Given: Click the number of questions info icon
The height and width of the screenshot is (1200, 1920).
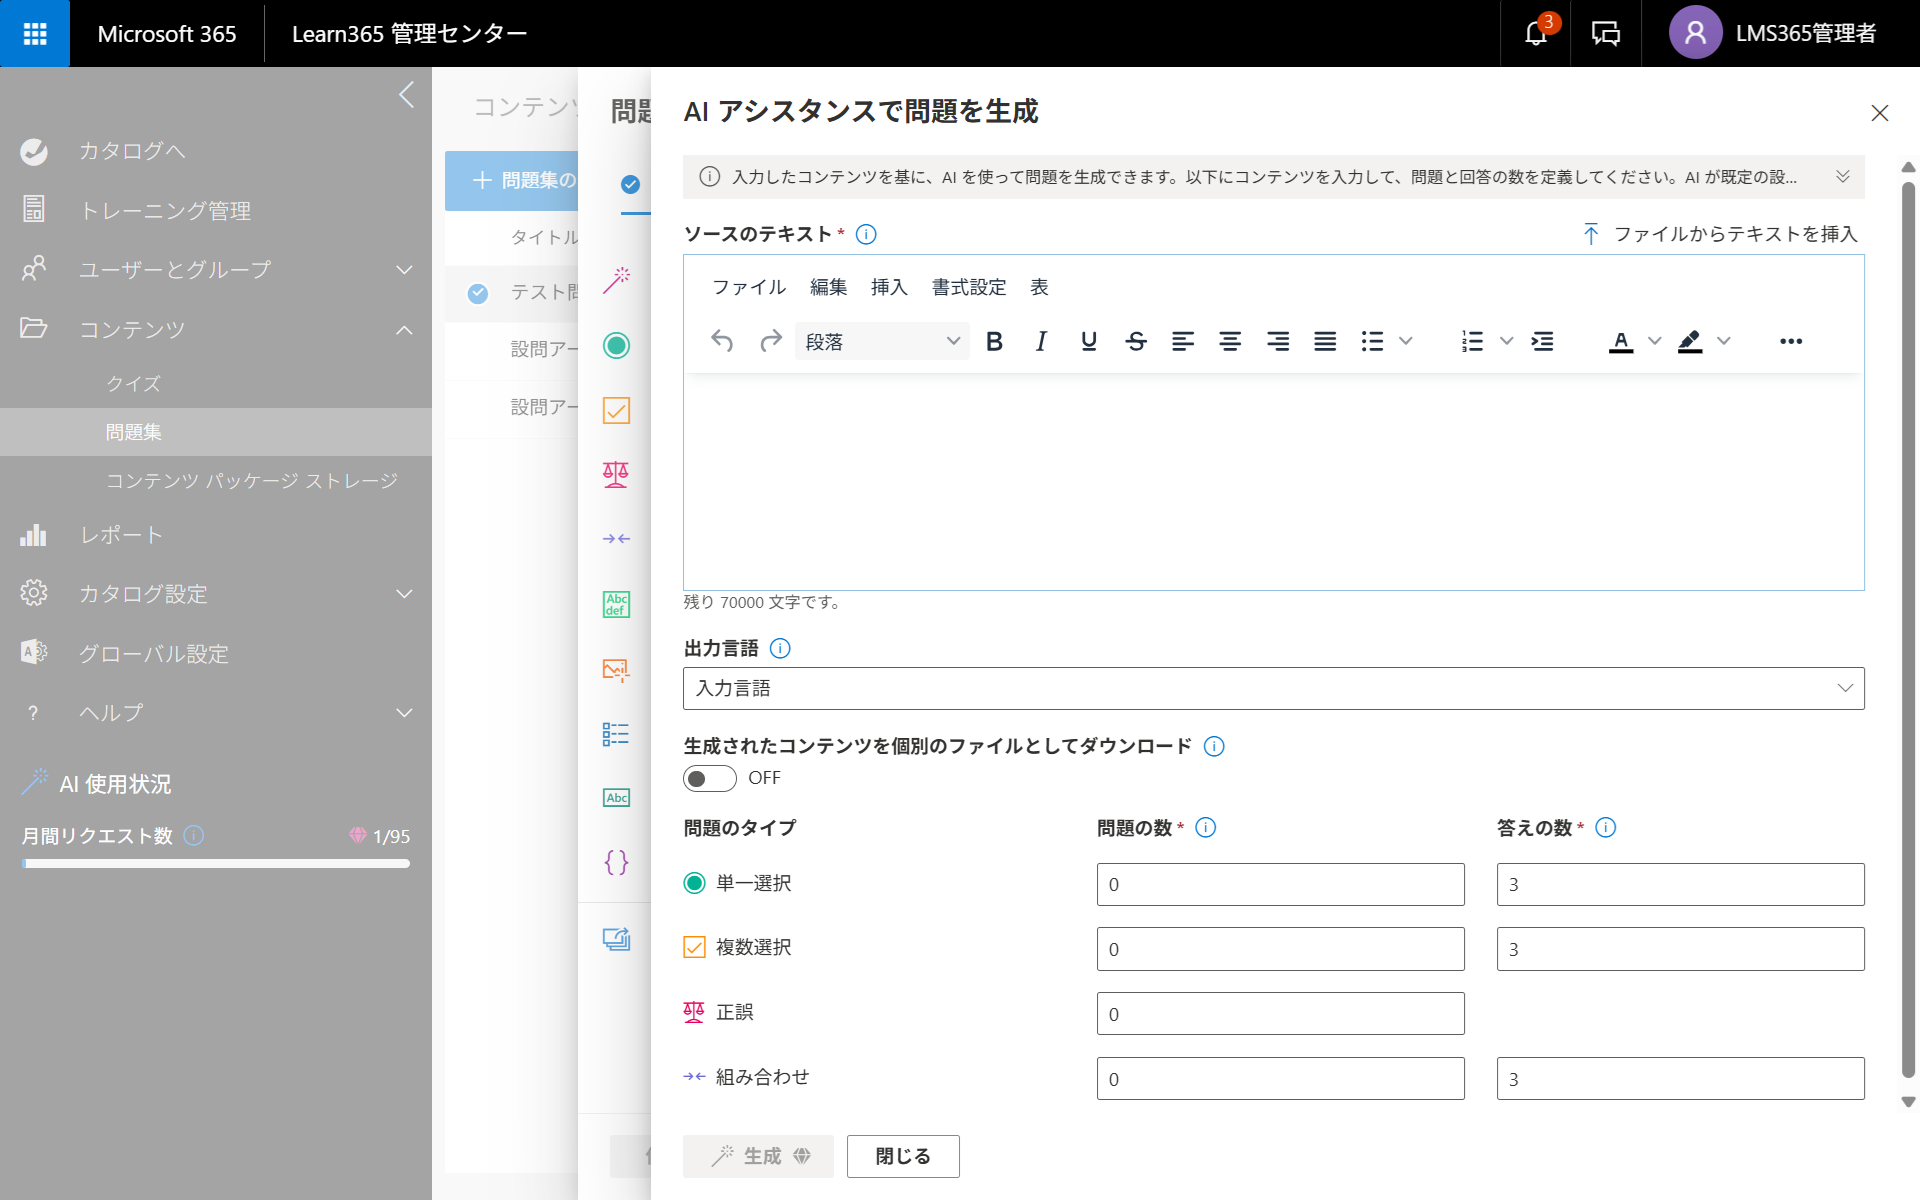Looking at the screenshot, I should point(1206,827).
